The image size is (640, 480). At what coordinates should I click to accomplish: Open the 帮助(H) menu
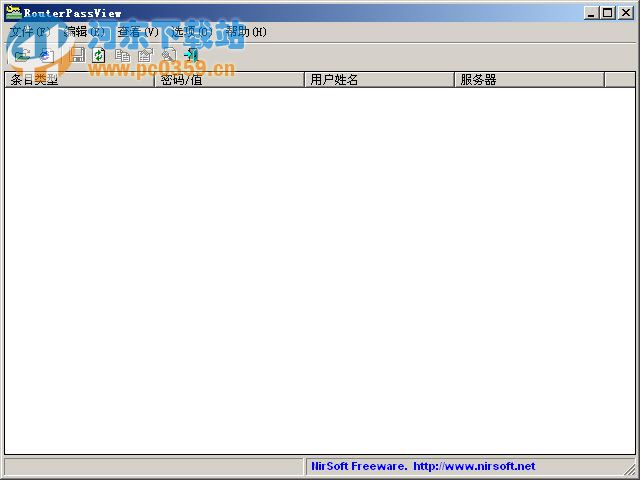point(246,32)
